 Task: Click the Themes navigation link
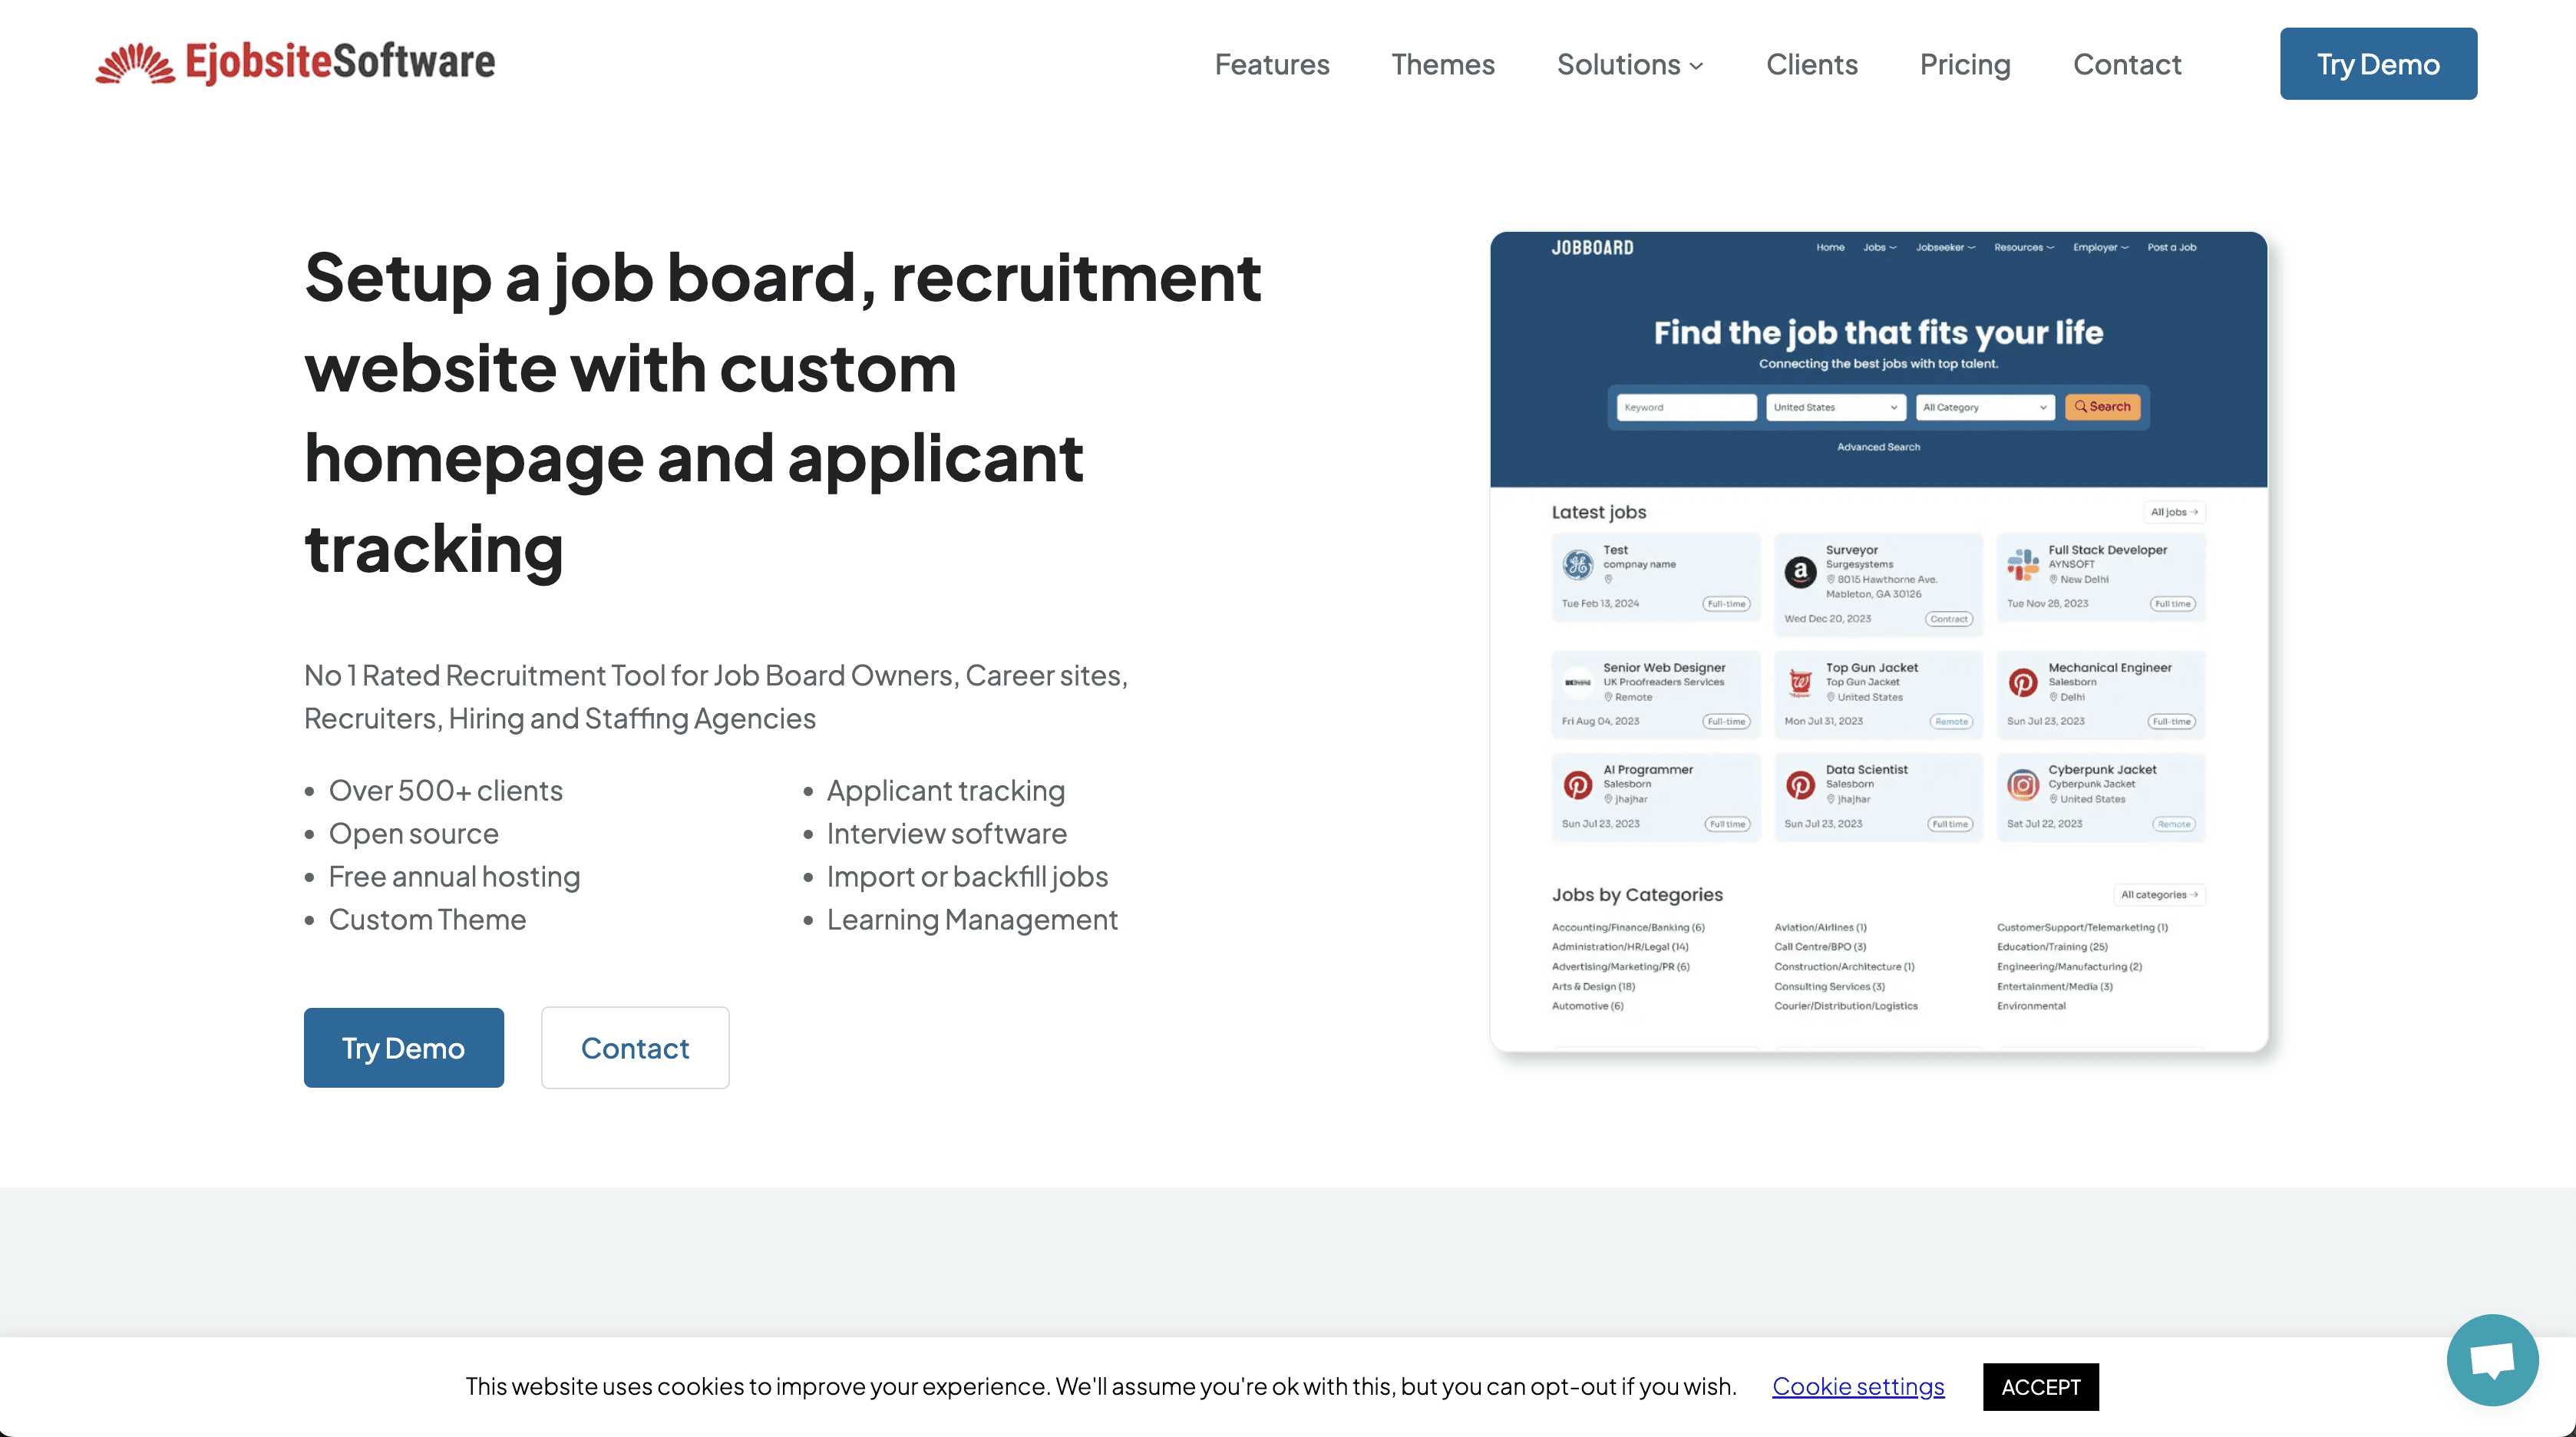click(1442, 64)
